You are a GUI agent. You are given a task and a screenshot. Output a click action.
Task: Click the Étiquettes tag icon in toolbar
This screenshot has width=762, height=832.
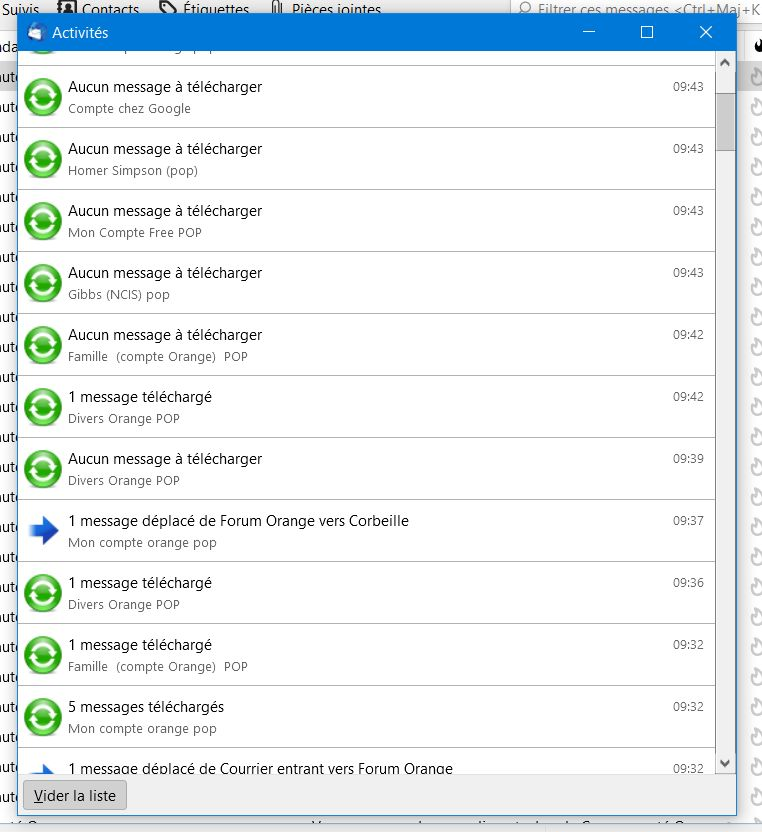click(169, 9)
